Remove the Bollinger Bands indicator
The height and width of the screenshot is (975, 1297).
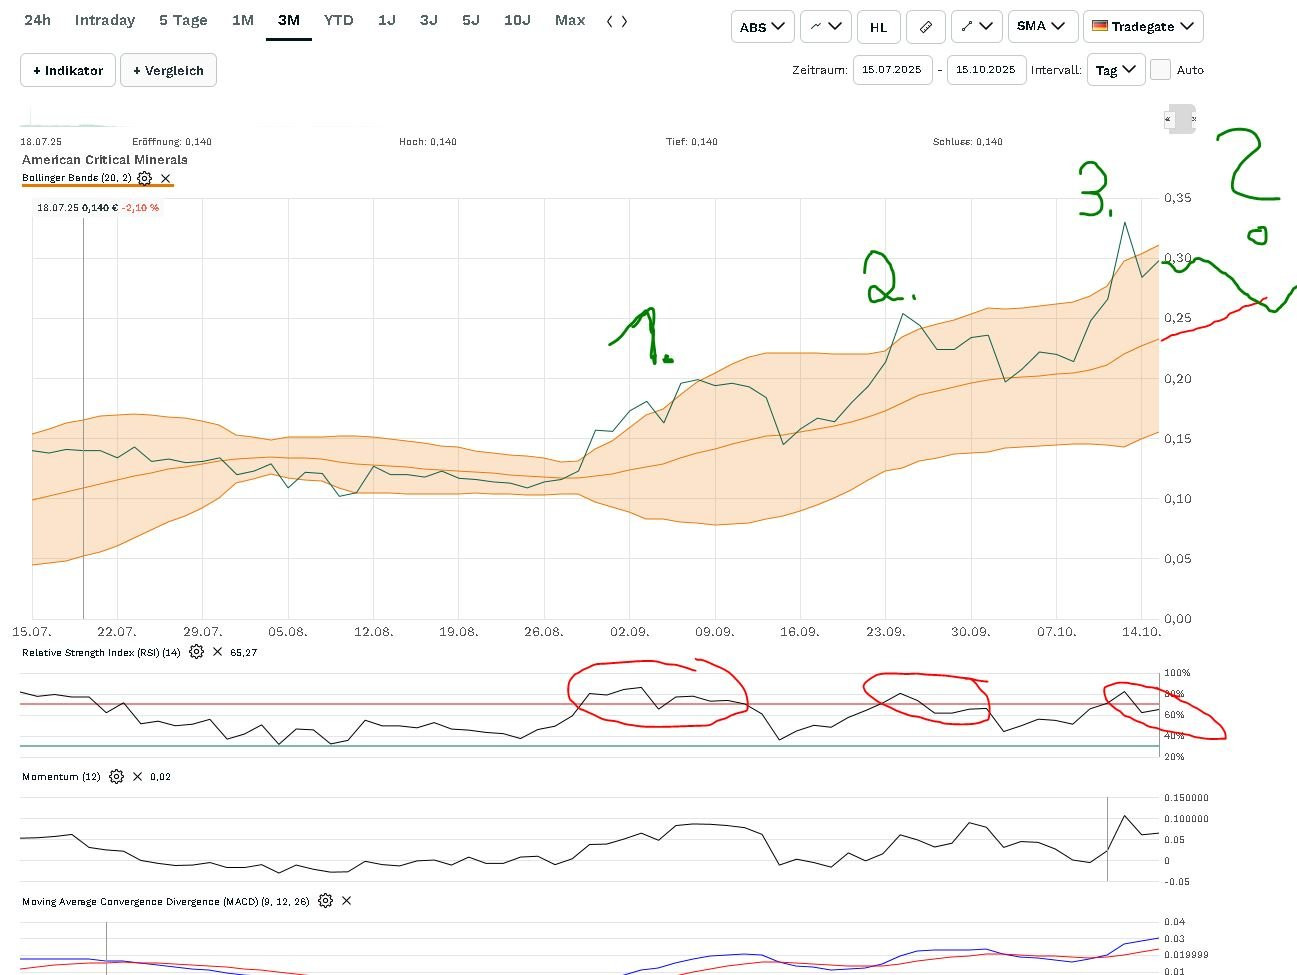[166, 178]
